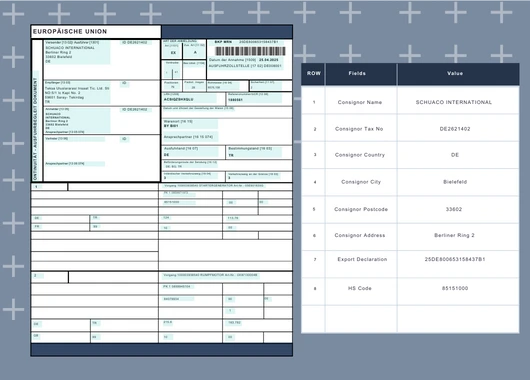
Task: Click the 25DE800653158437B1 value in the table
Action: pos(455,259)
